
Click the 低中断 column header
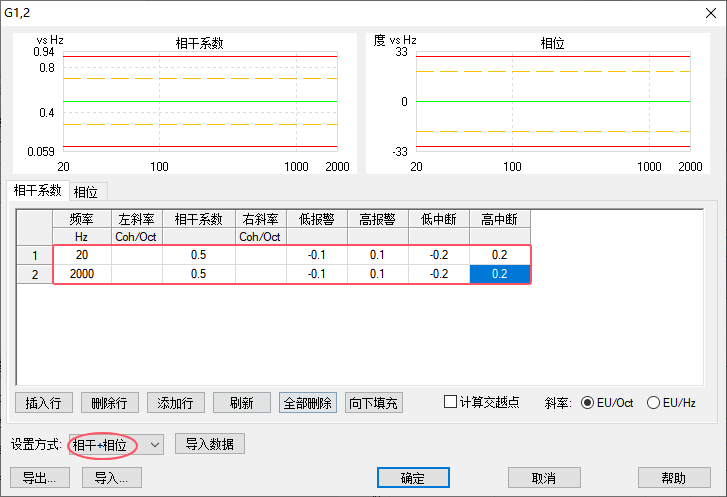pos(439,219)
